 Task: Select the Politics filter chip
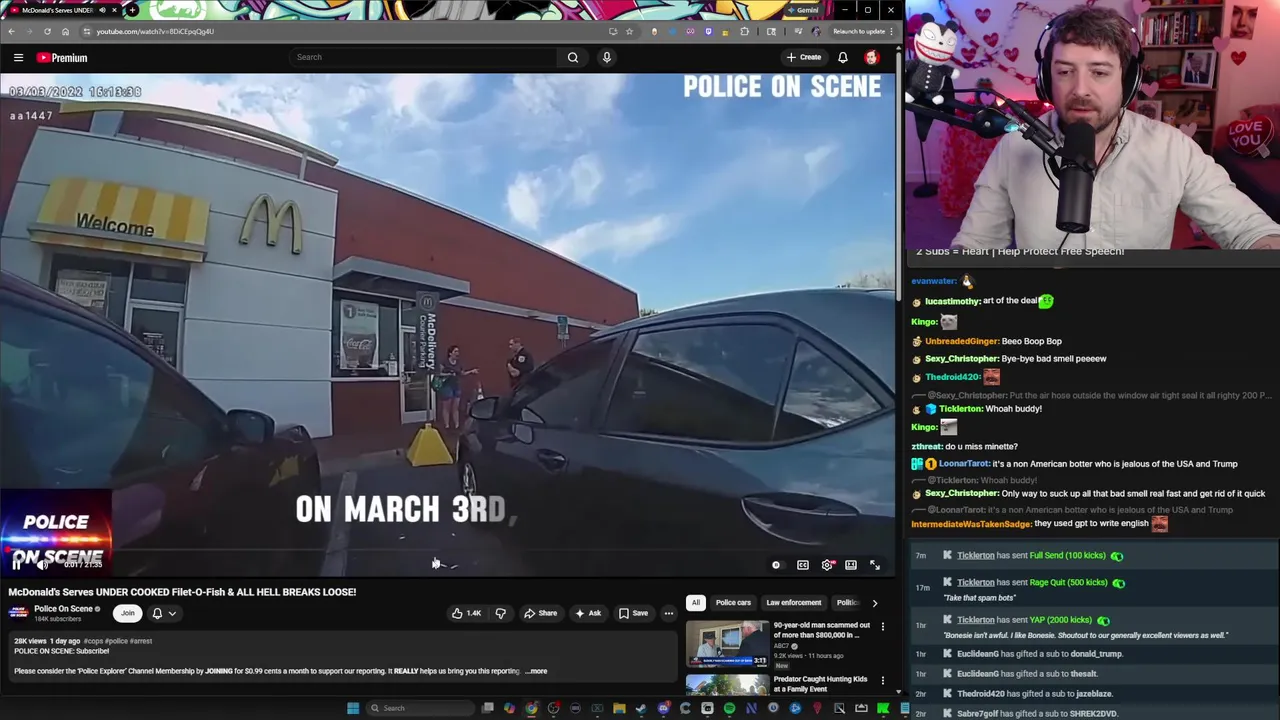click(847, 603)
